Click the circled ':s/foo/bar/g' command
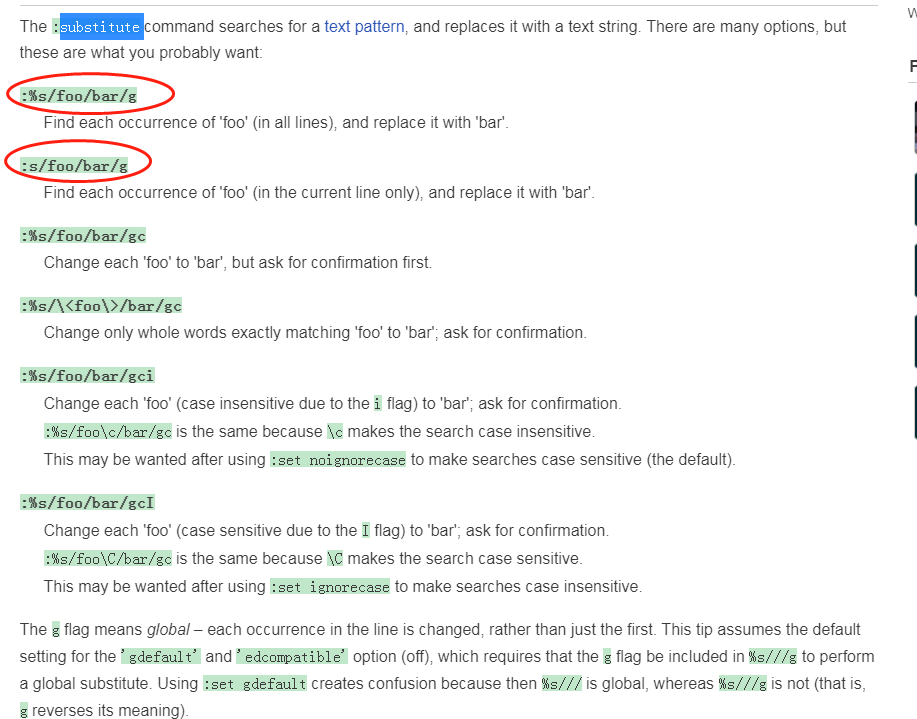This screenshot has height=719, width=917. pos(74,166)
